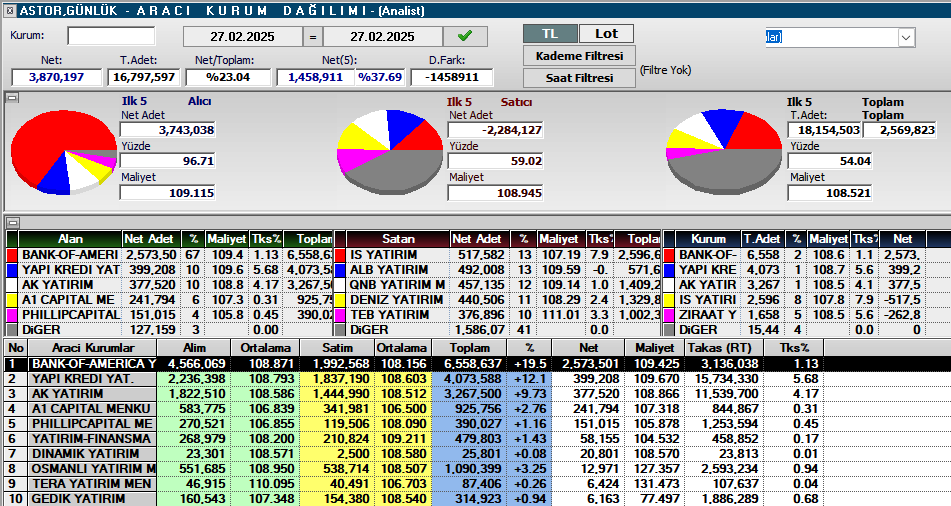Click the Net value 3,870,197 field

[56, 77]
